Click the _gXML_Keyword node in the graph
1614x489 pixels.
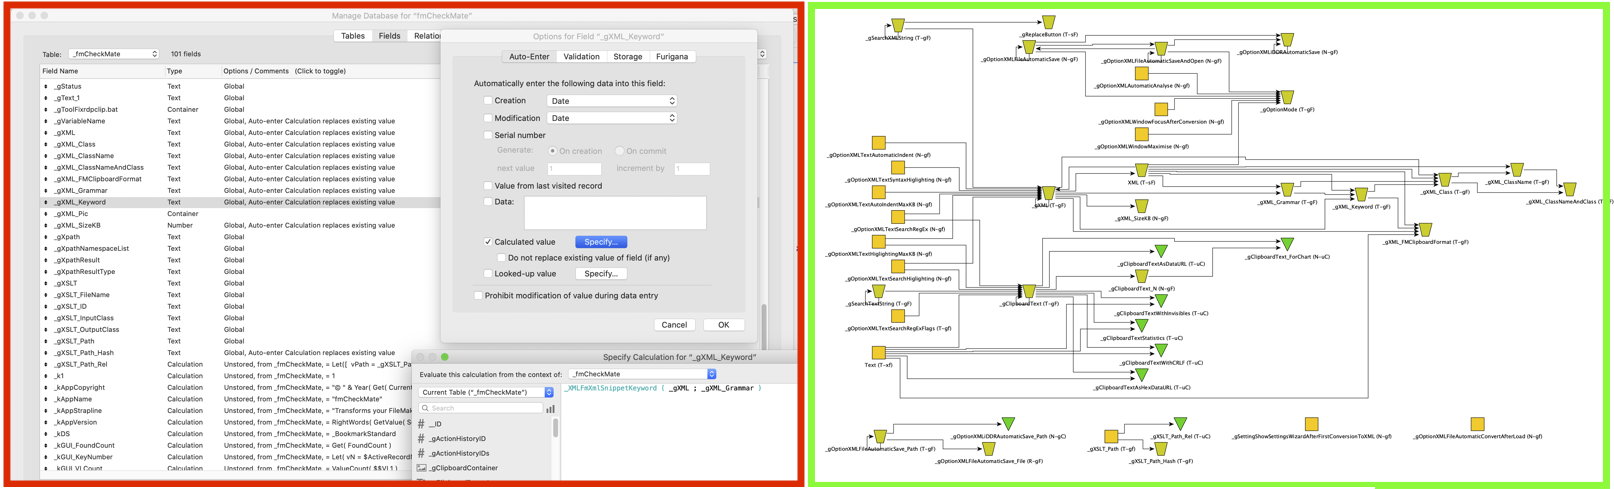click(x=1361, y=194)
